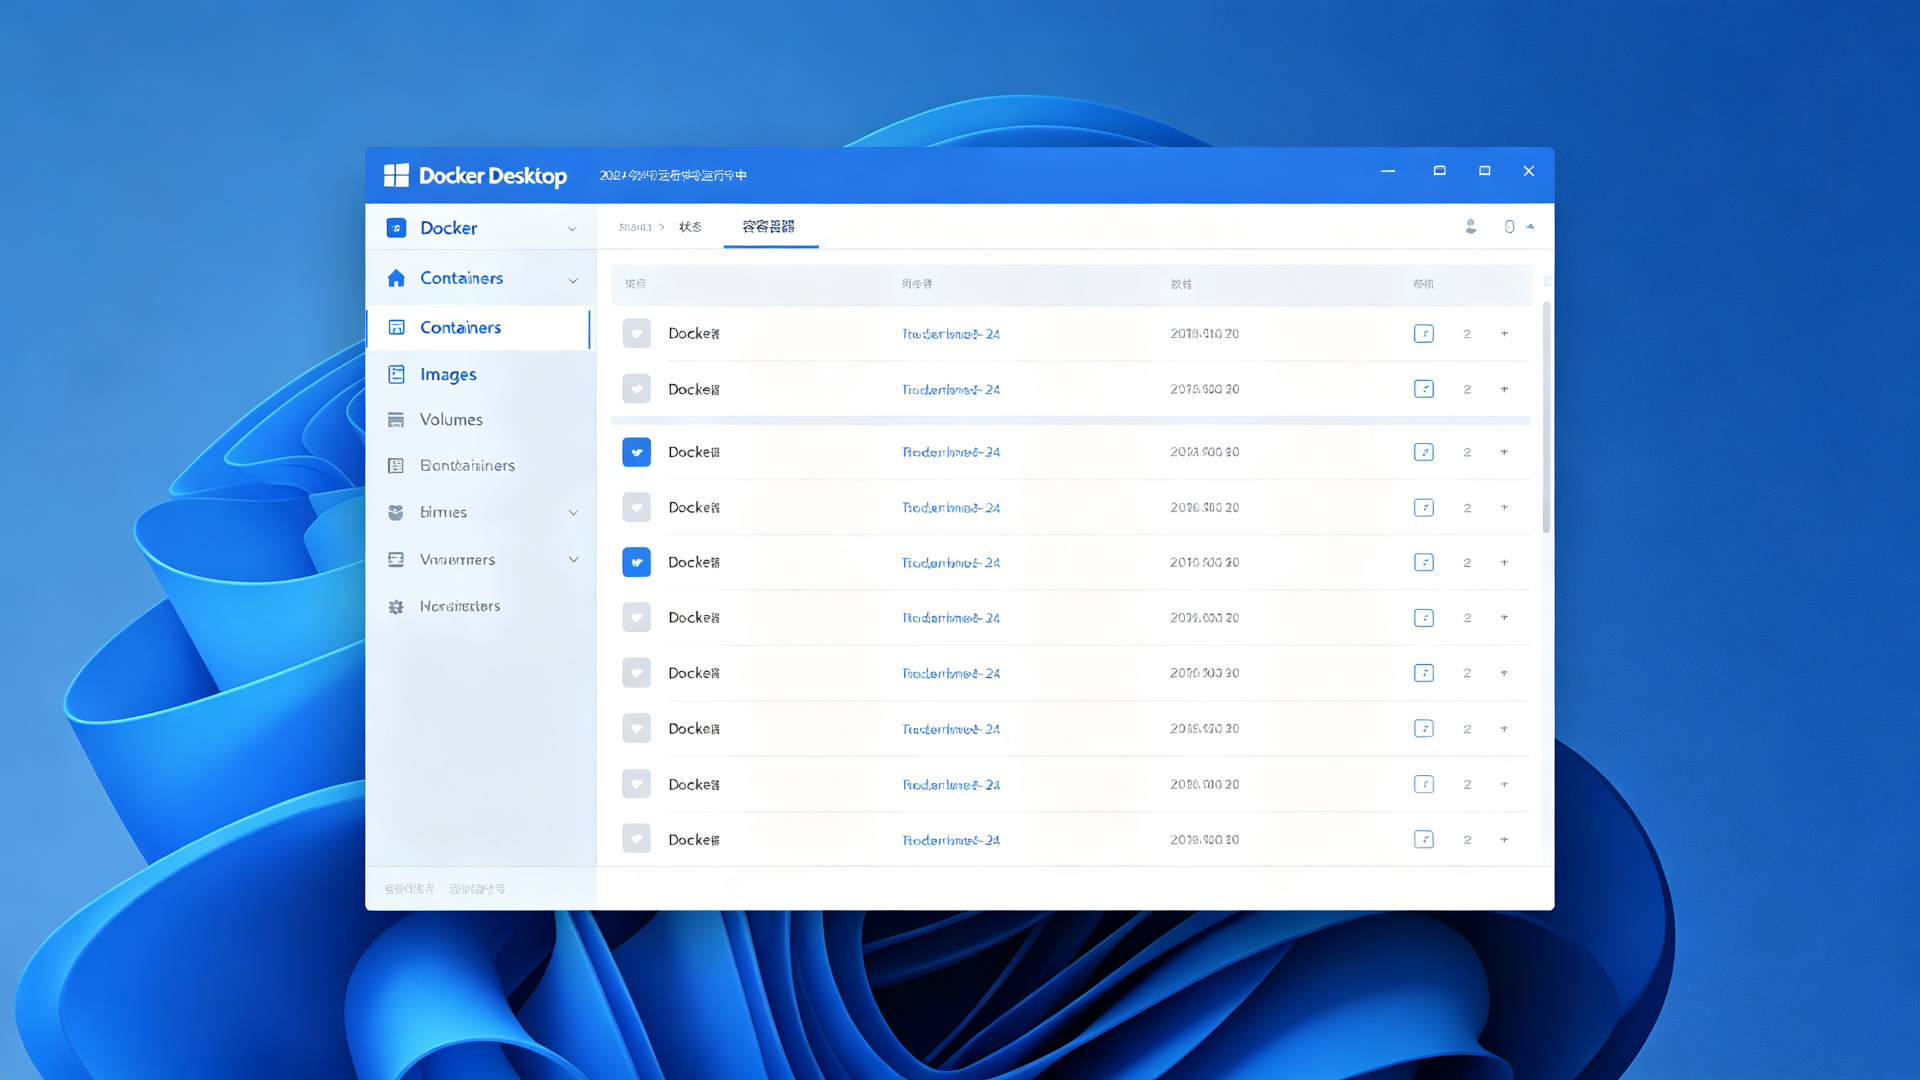Viewport: 1920px width, 1080px height.
Task: Click the status text beside Docker Desktop title
Action: 673,176
